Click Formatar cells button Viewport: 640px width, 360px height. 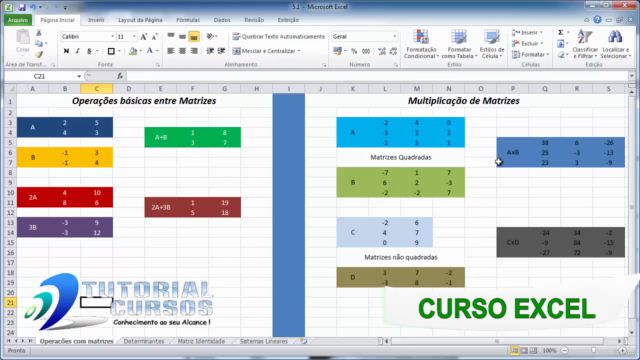pos(530,54)
